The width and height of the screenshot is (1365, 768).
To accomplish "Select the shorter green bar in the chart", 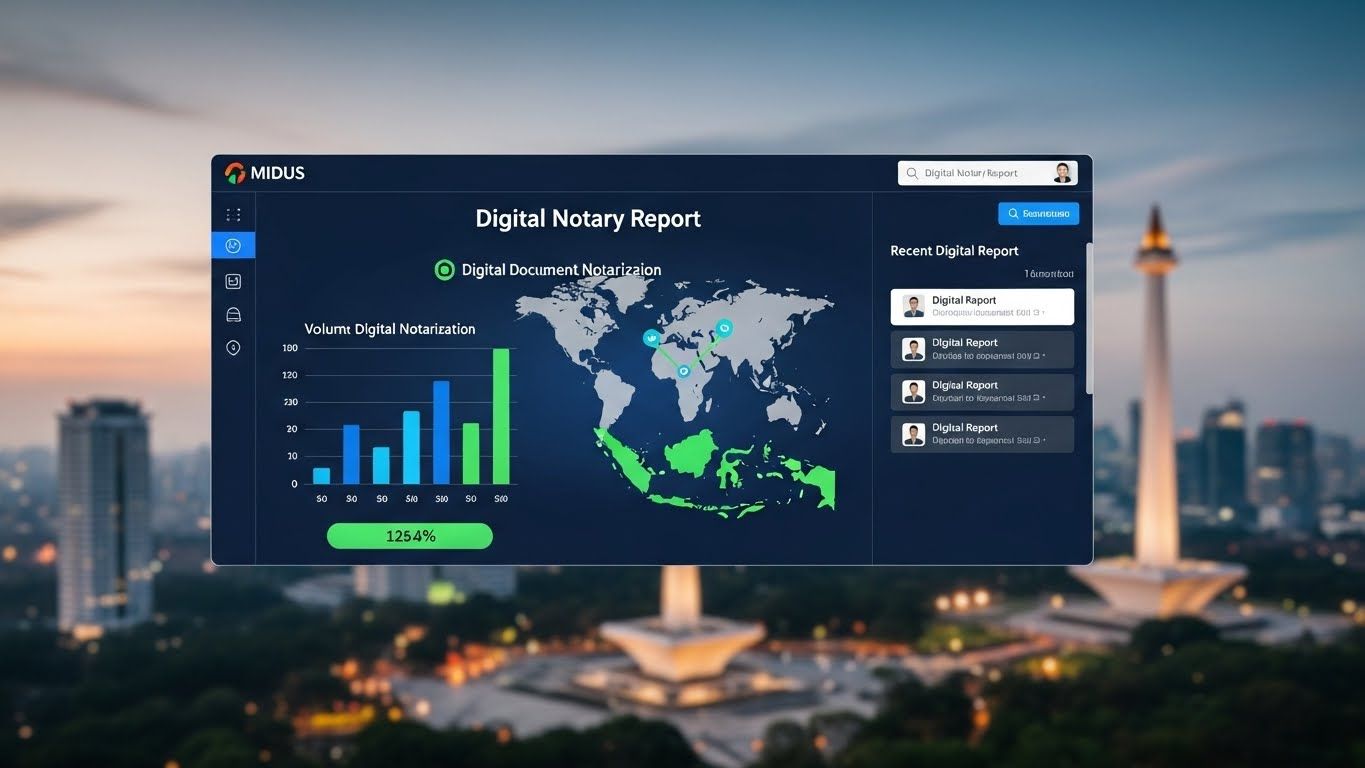I will click(471, 454).
